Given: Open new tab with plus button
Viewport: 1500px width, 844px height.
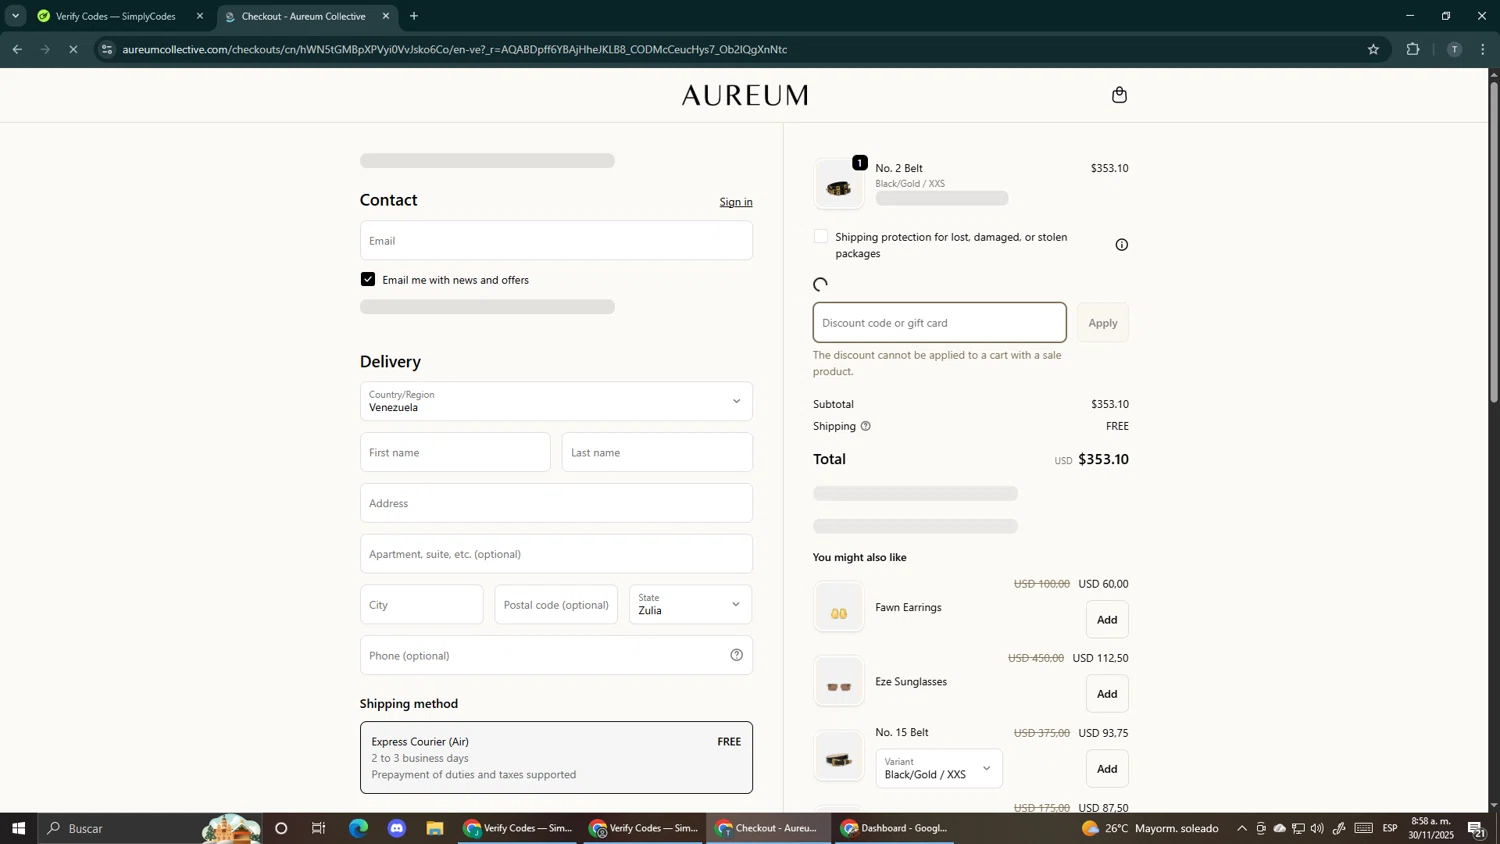Looking at the screenshot, I should click(414, 16).
